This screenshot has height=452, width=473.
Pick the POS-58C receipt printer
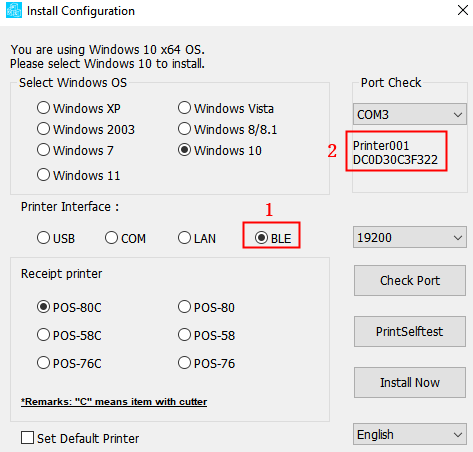(69, 335)
